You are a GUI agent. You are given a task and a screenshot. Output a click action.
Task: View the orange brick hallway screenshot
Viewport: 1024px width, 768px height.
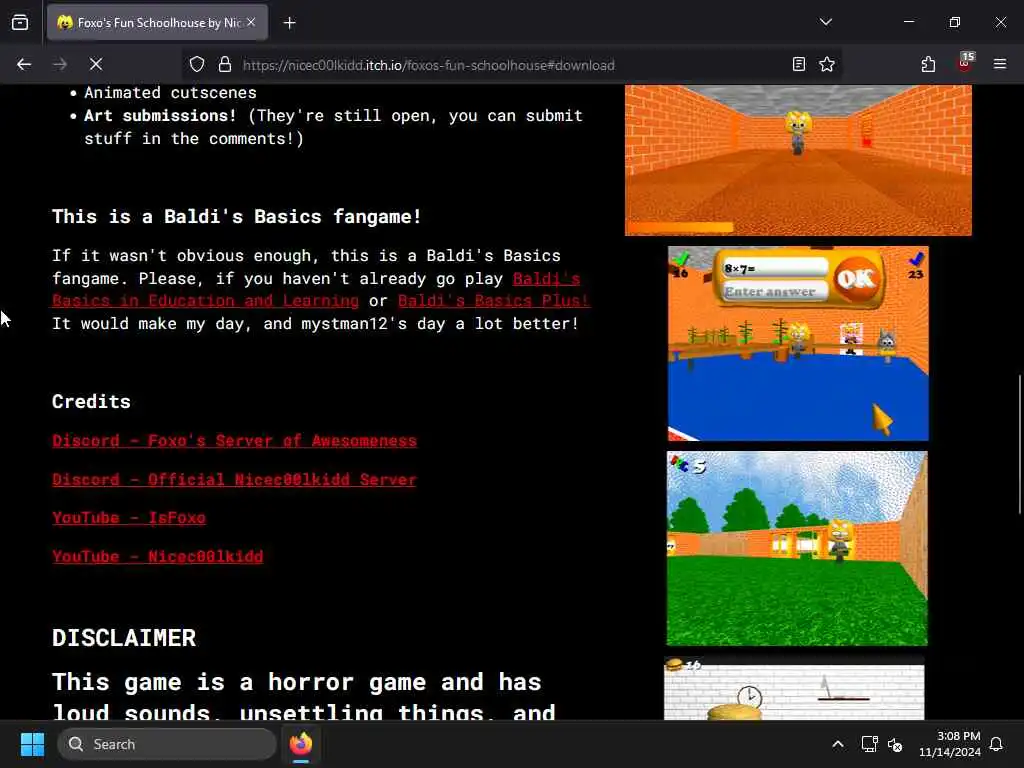[798, 160]
